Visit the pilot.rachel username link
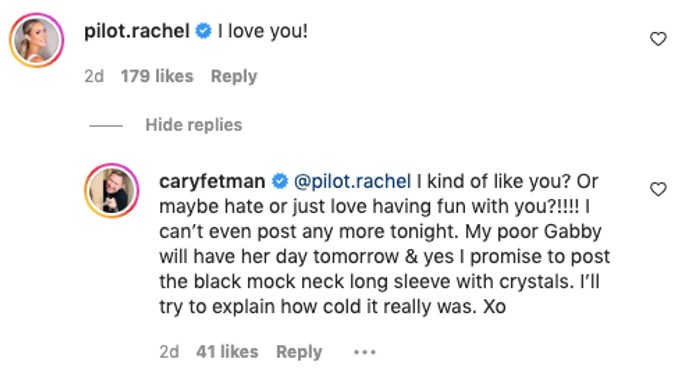Viewport: 680px width, 380px height. point(137,31)
